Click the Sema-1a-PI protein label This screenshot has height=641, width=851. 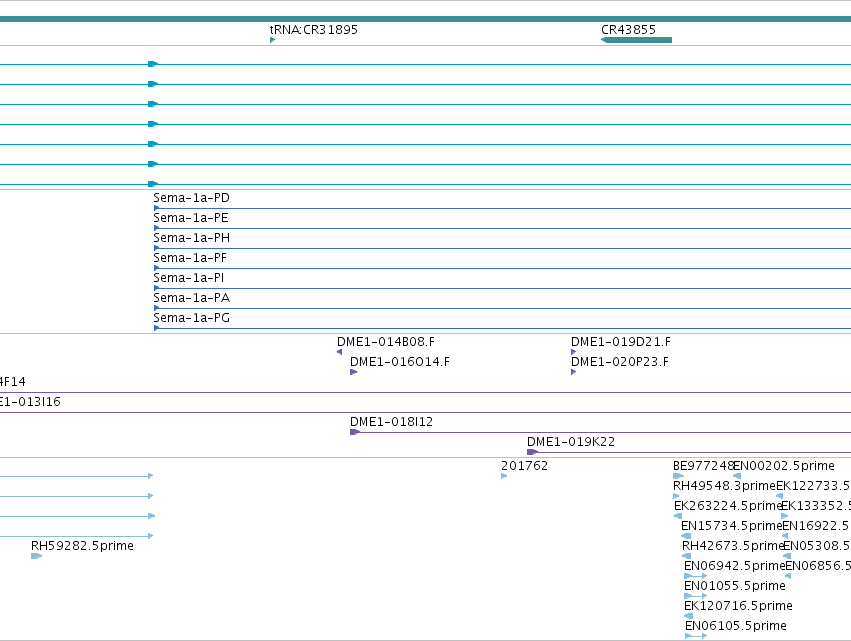click(189, 278)
